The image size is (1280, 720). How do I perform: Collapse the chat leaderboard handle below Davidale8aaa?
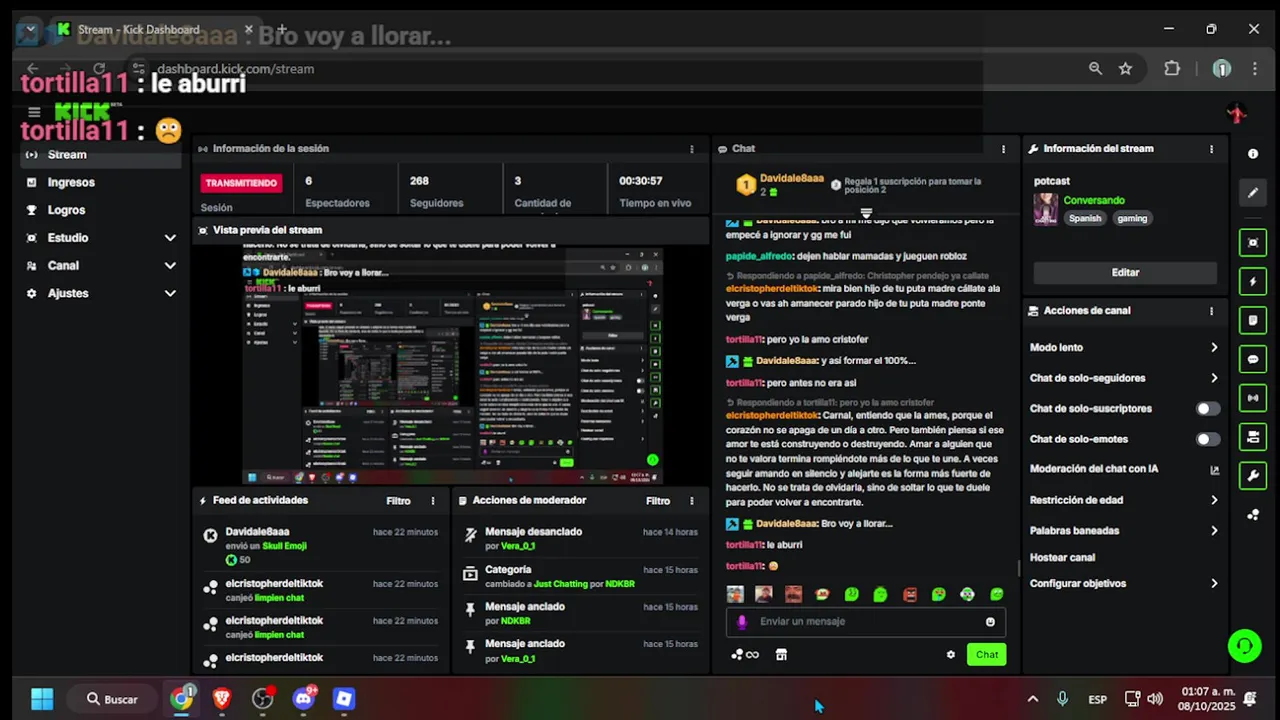click(x=866, y=213)
